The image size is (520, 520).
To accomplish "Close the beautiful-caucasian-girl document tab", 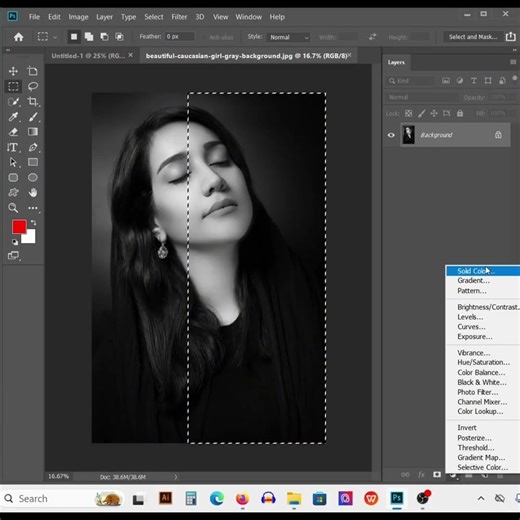I will [349, 55].
